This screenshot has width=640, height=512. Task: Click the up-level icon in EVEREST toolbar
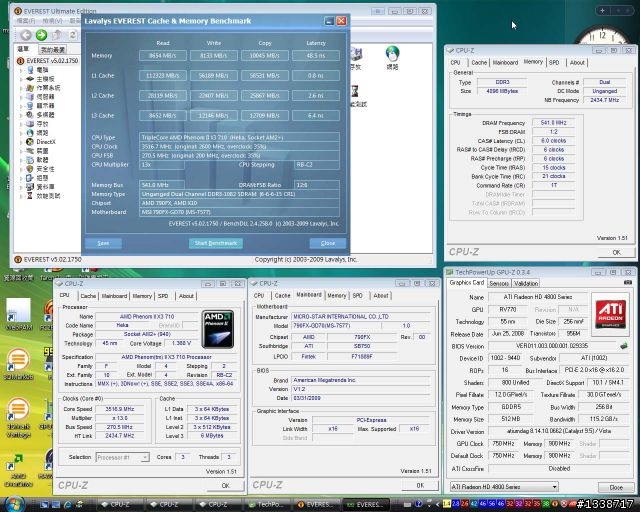[57, 35]
